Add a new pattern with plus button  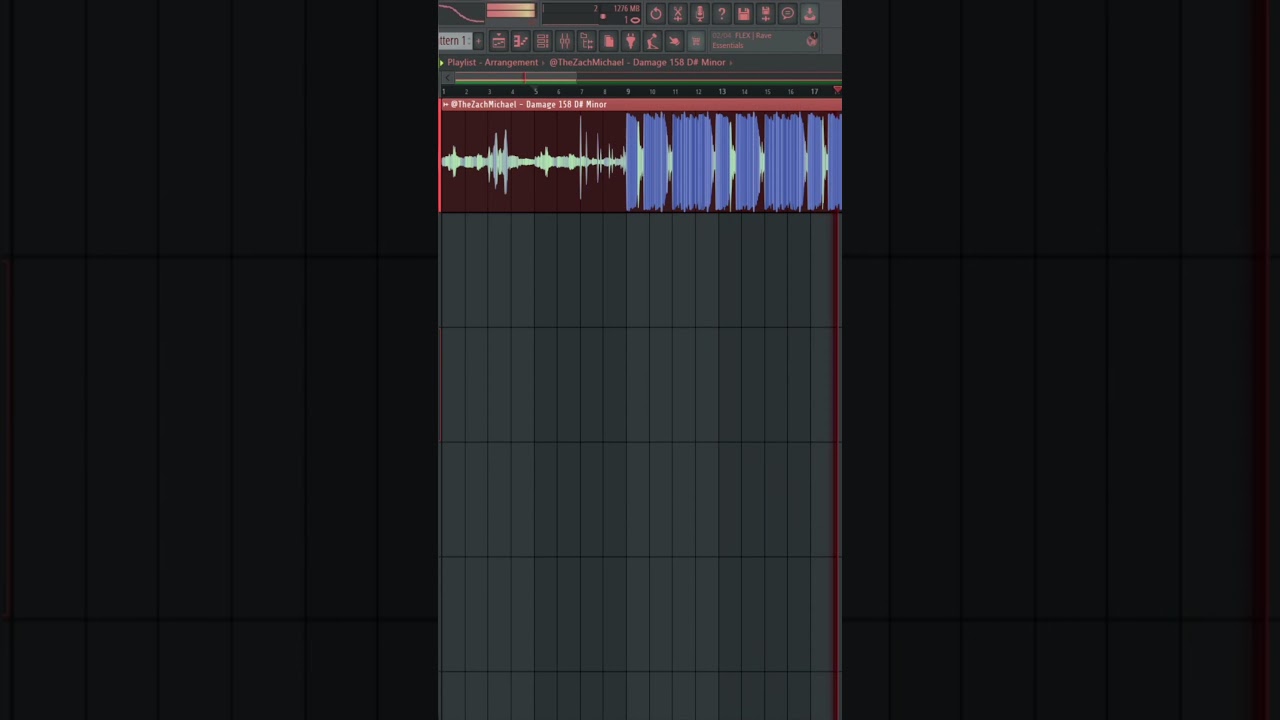click(478, 41)
